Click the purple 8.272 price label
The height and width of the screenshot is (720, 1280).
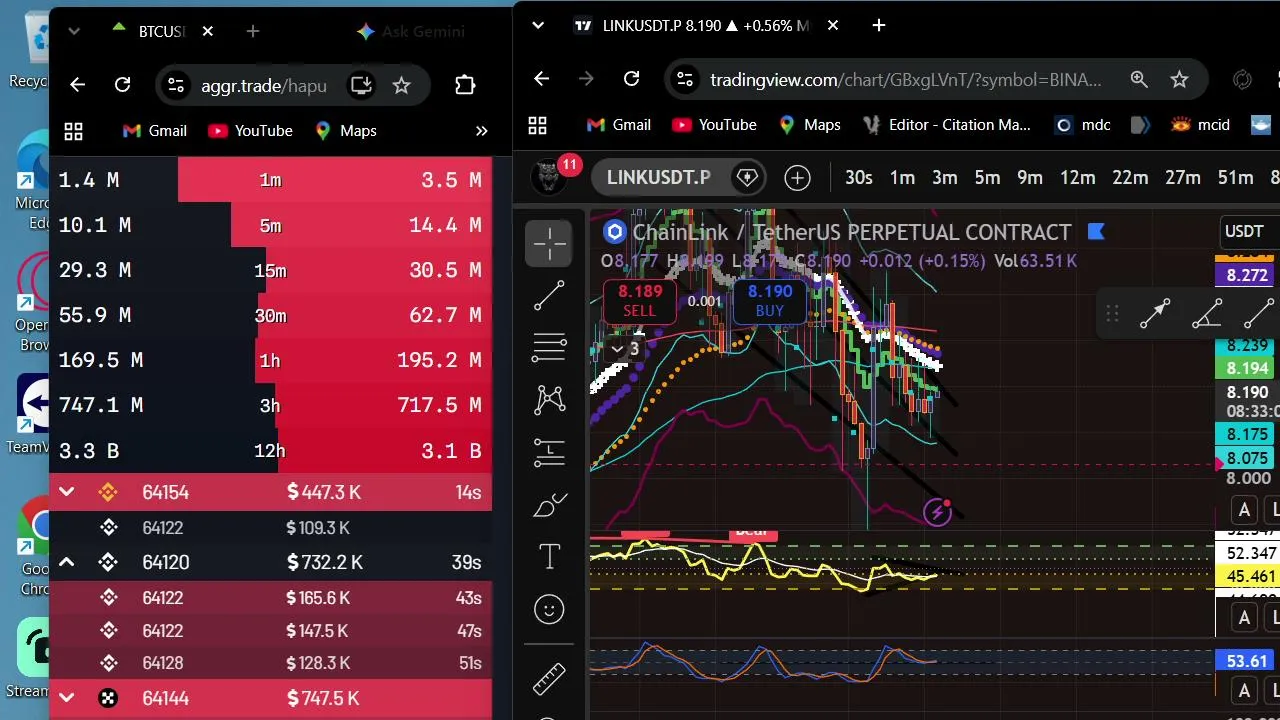pyautogui.click(x=1246, y=275)
